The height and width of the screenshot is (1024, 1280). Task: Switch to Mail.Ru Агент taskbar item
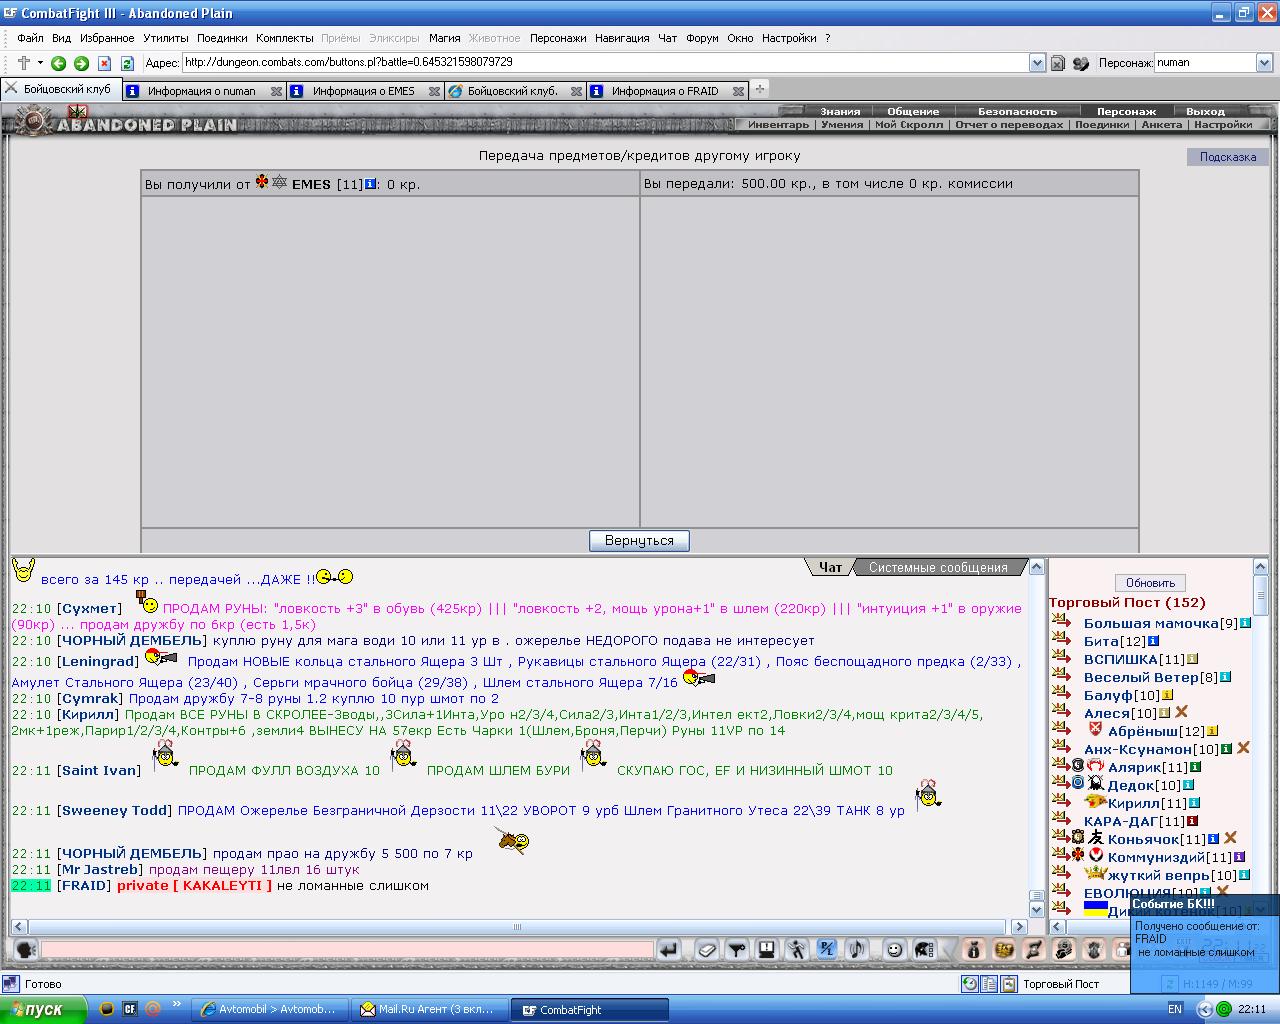430,1009
